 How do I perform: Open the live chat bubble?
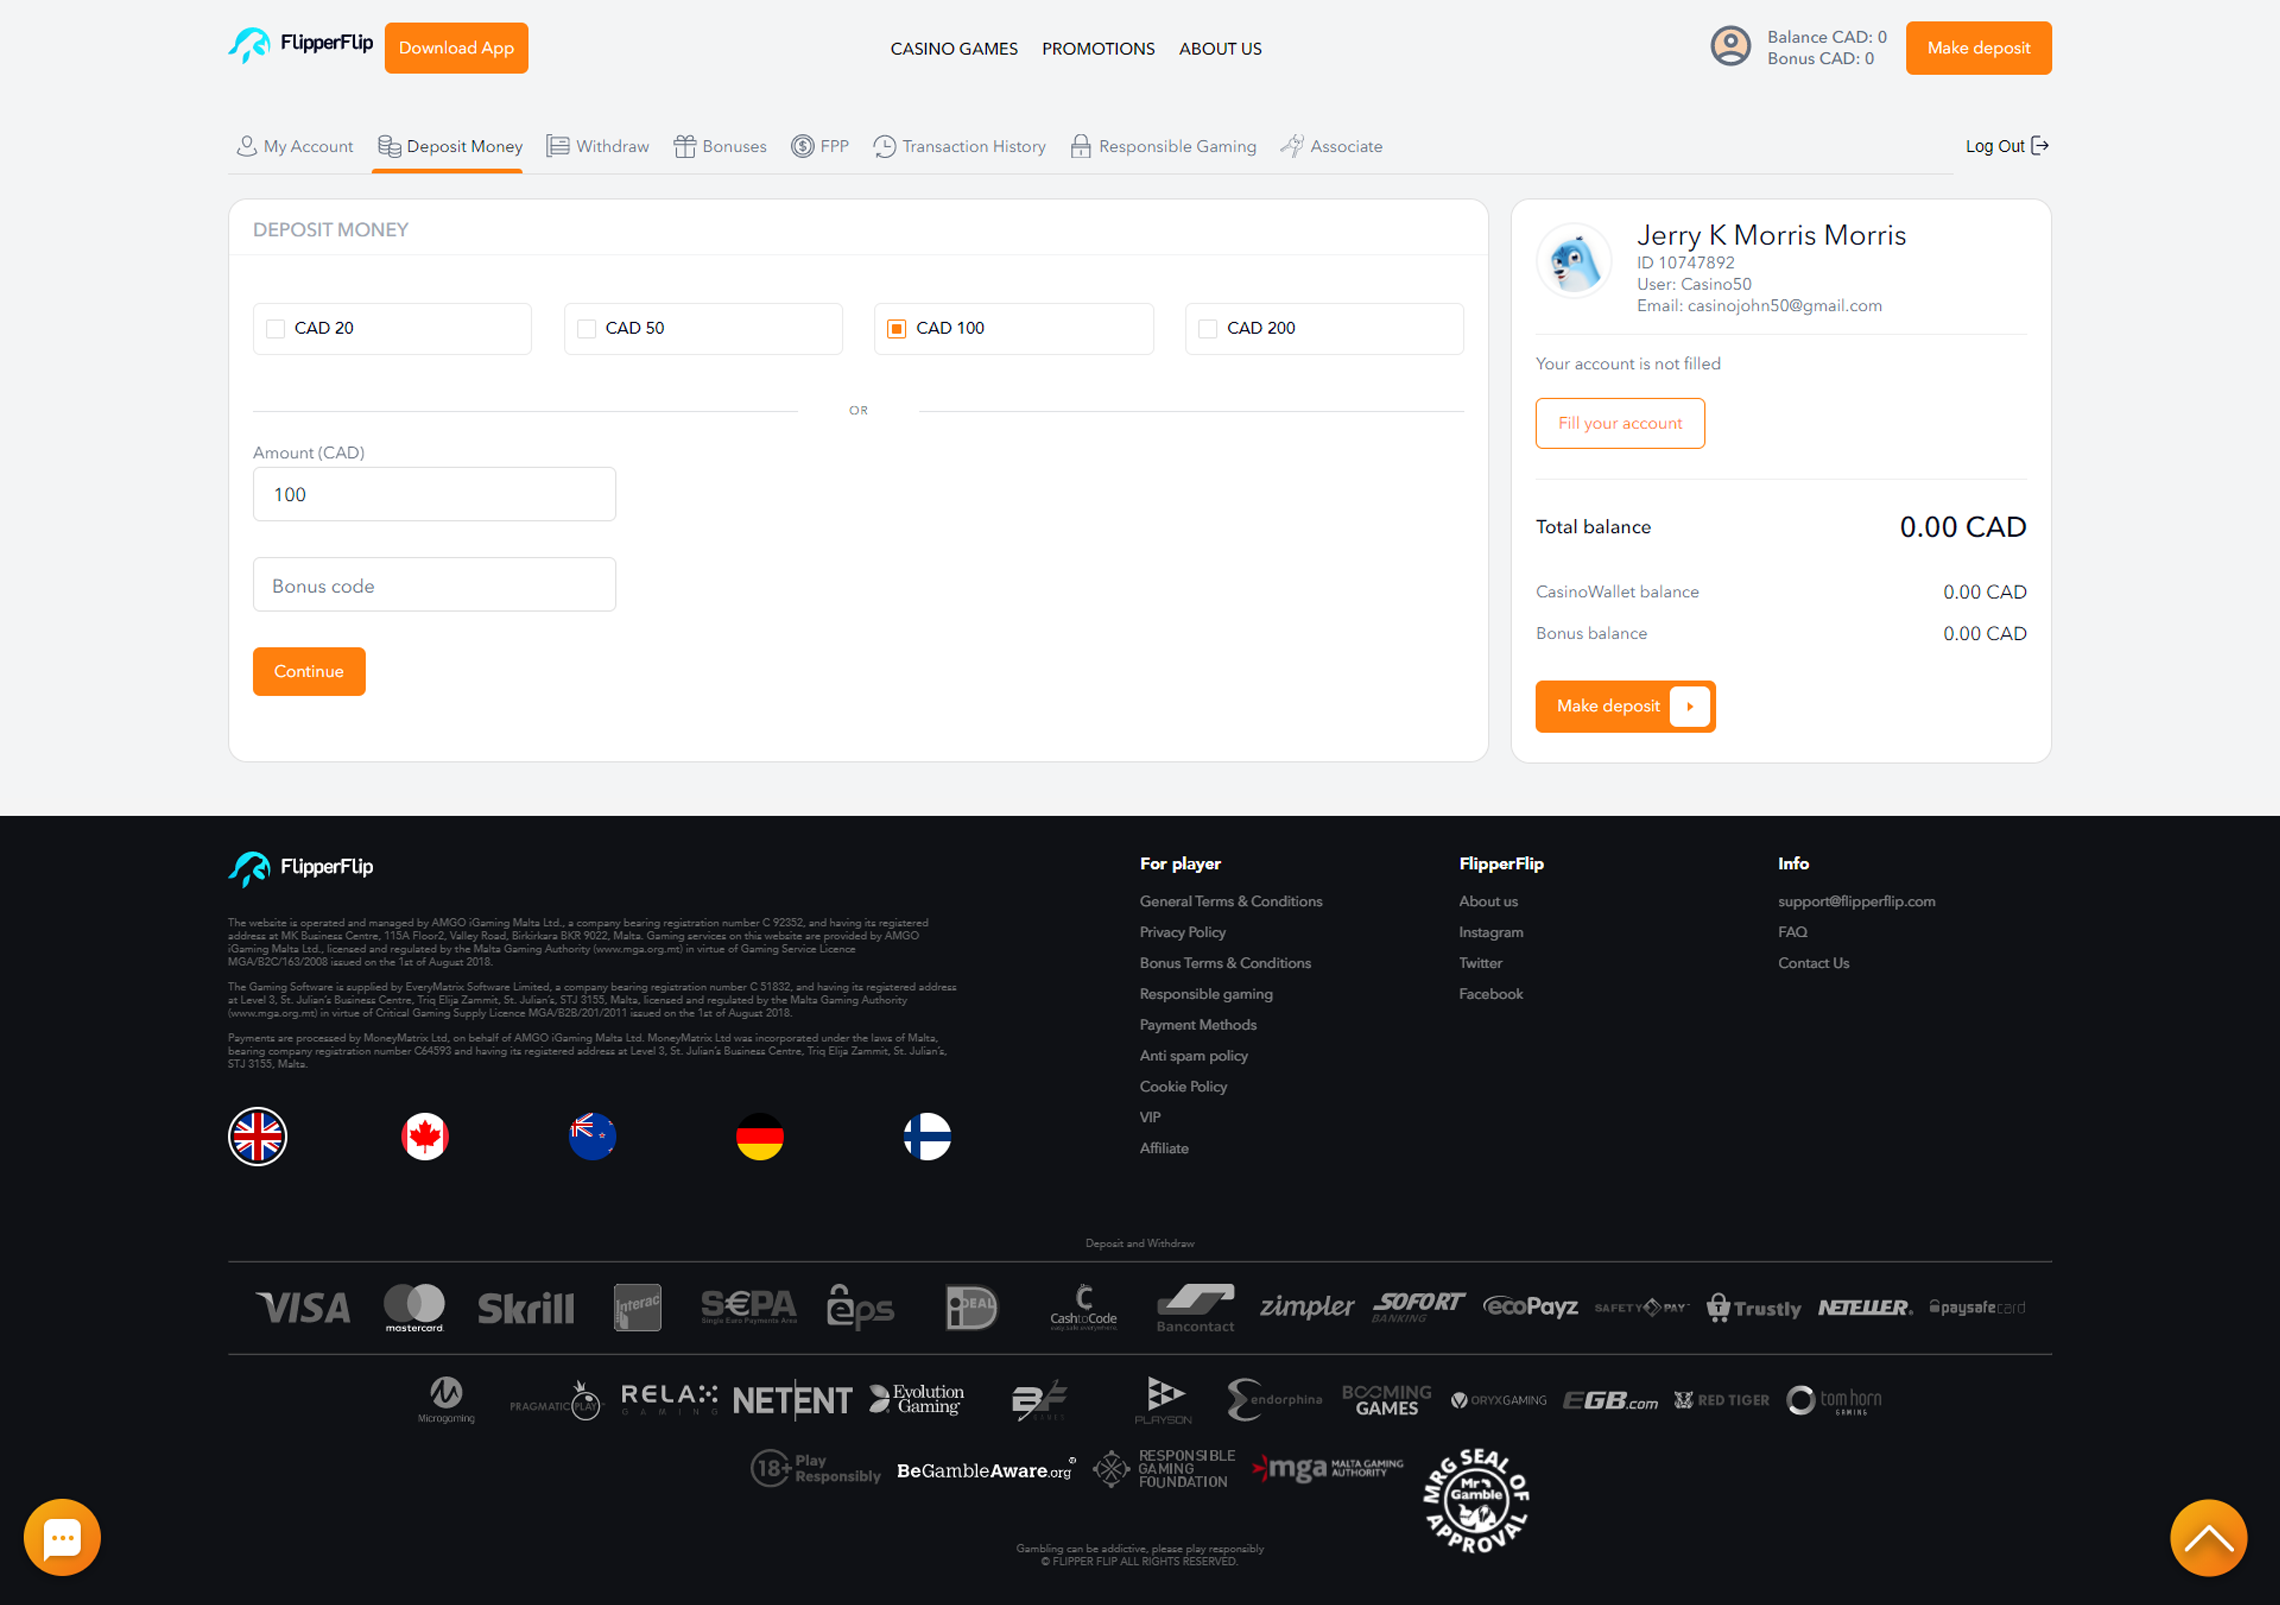pyautogui.click(x=62, y=1537)
